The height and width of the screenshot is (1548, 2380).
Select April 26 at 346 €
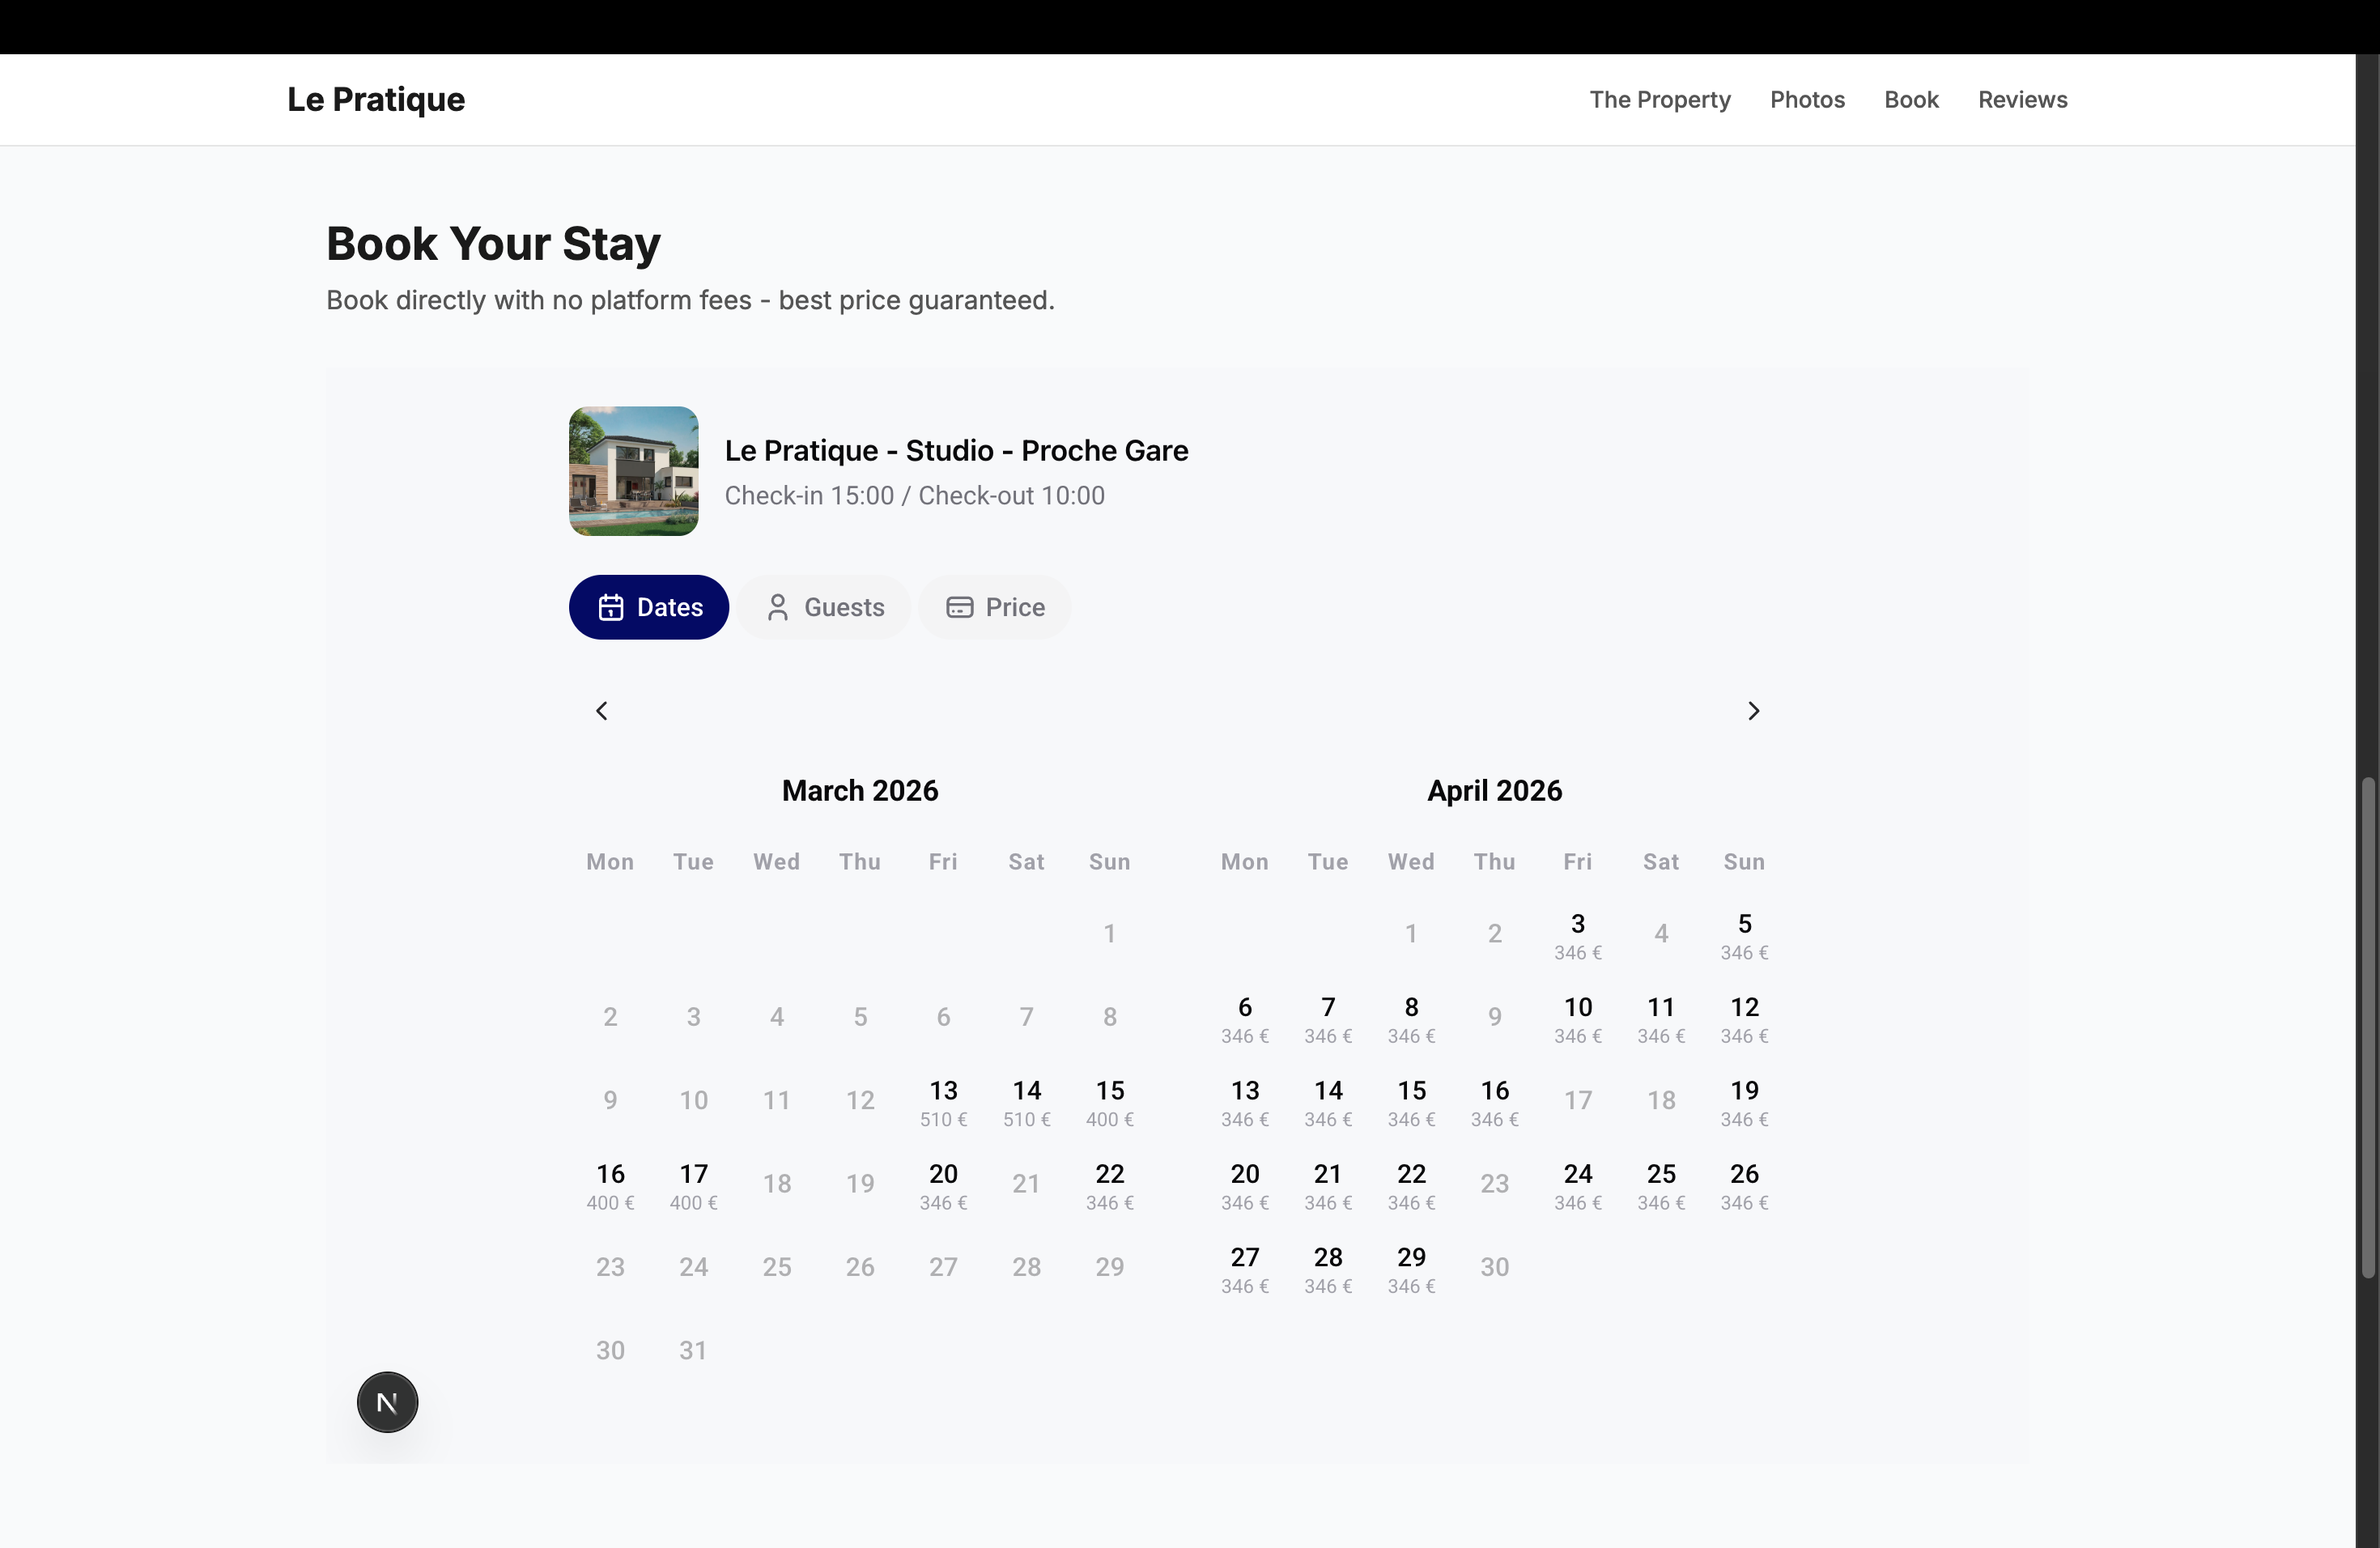click(x=1744, y=1185)
